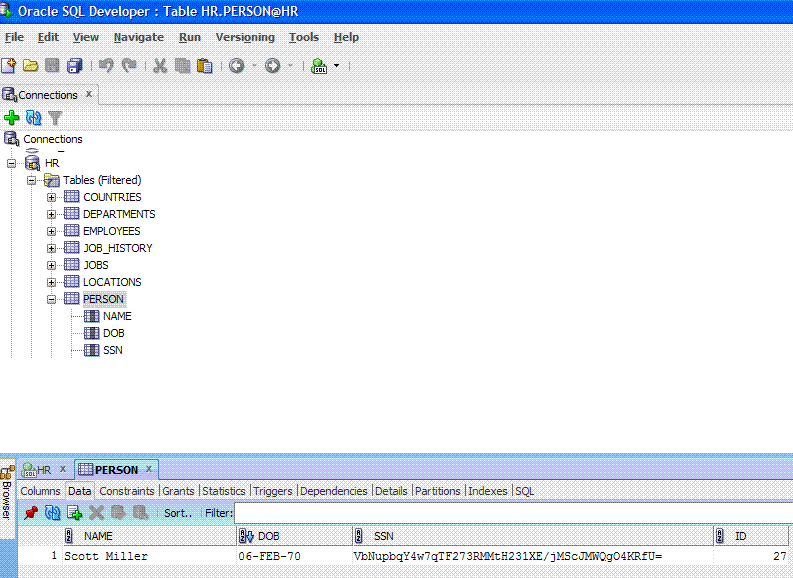Open the dropdown beside Forward arrow

290,66
